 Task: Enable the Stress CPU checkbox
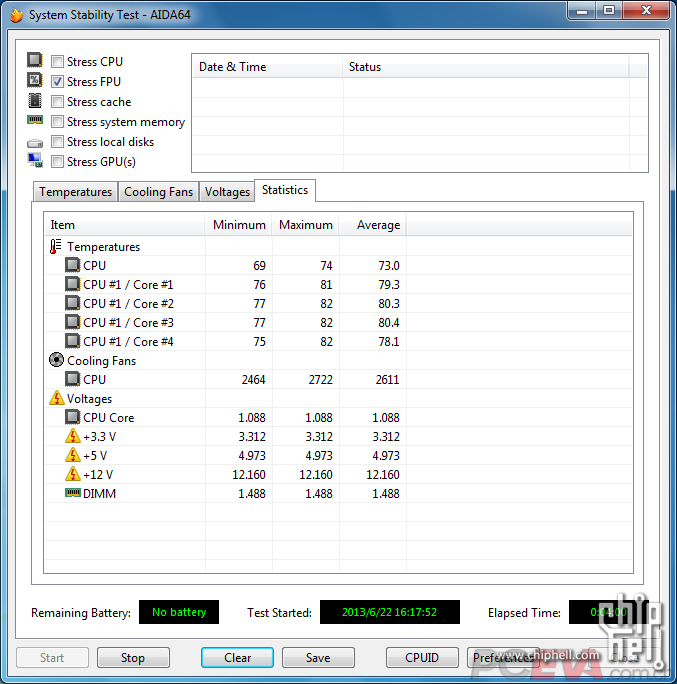pos(57,62)
